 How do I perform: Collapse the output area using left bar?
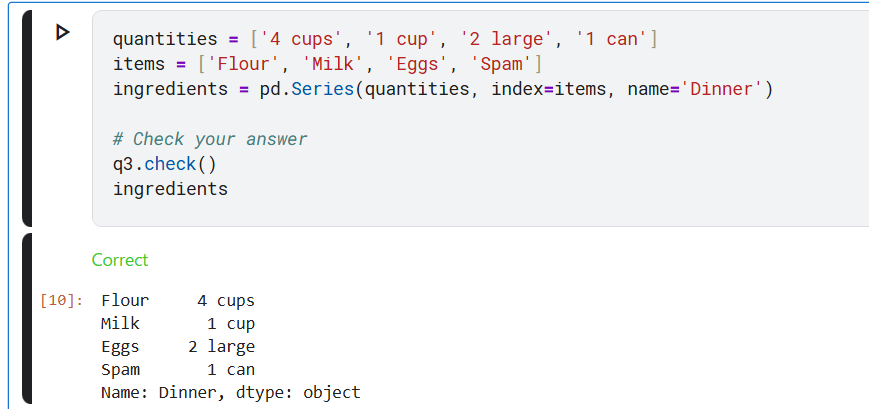click(x=27, y=318)
